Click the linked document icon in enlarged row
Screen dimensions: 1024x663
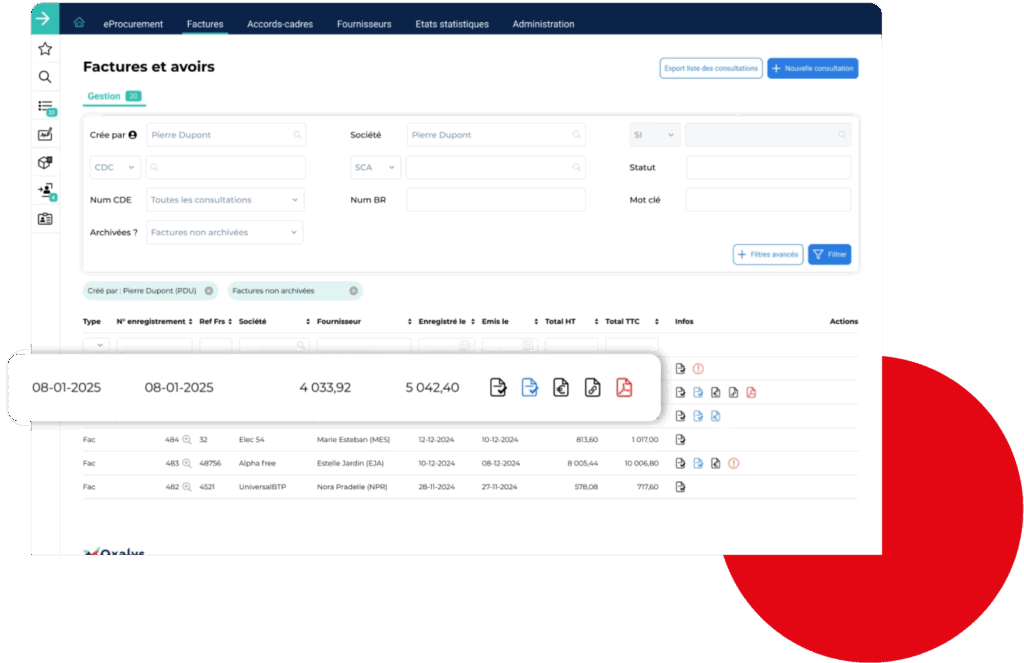(592, 387)
